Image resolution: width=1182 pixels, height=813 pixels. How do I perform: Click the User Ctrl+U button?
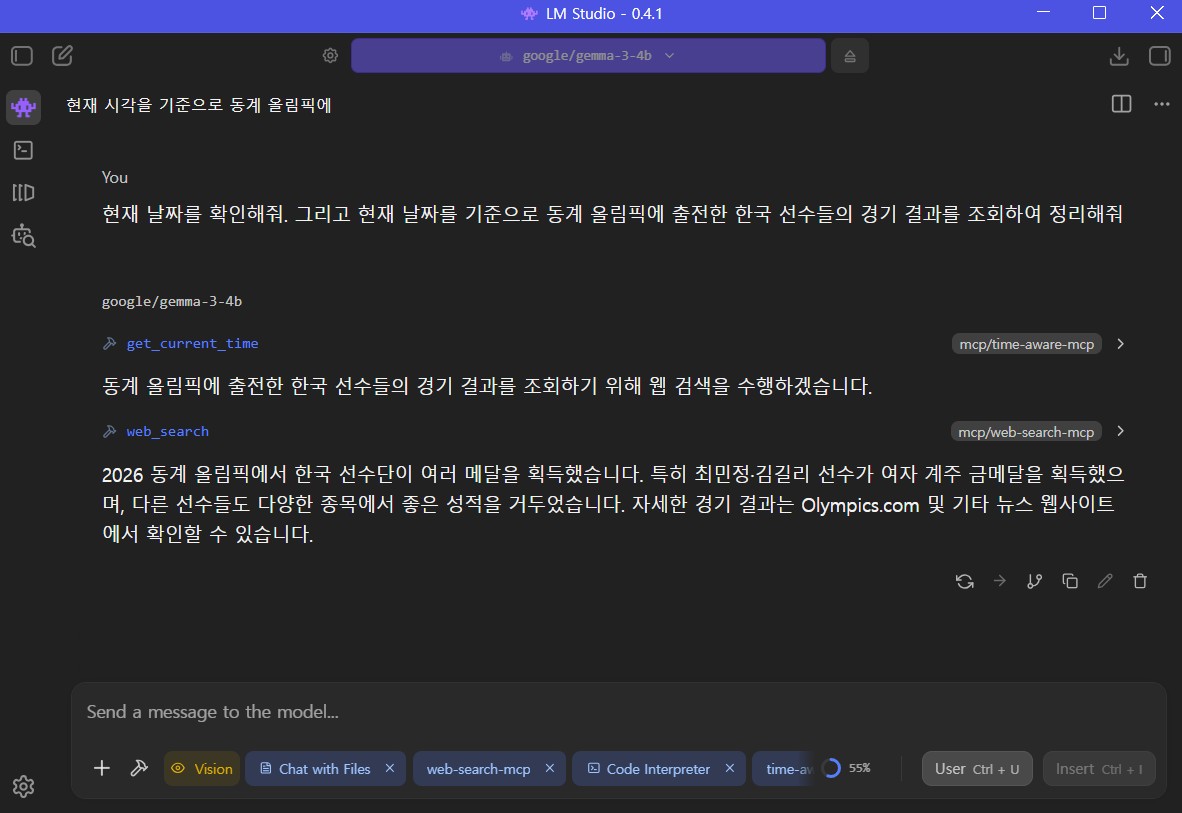(977, 769)
